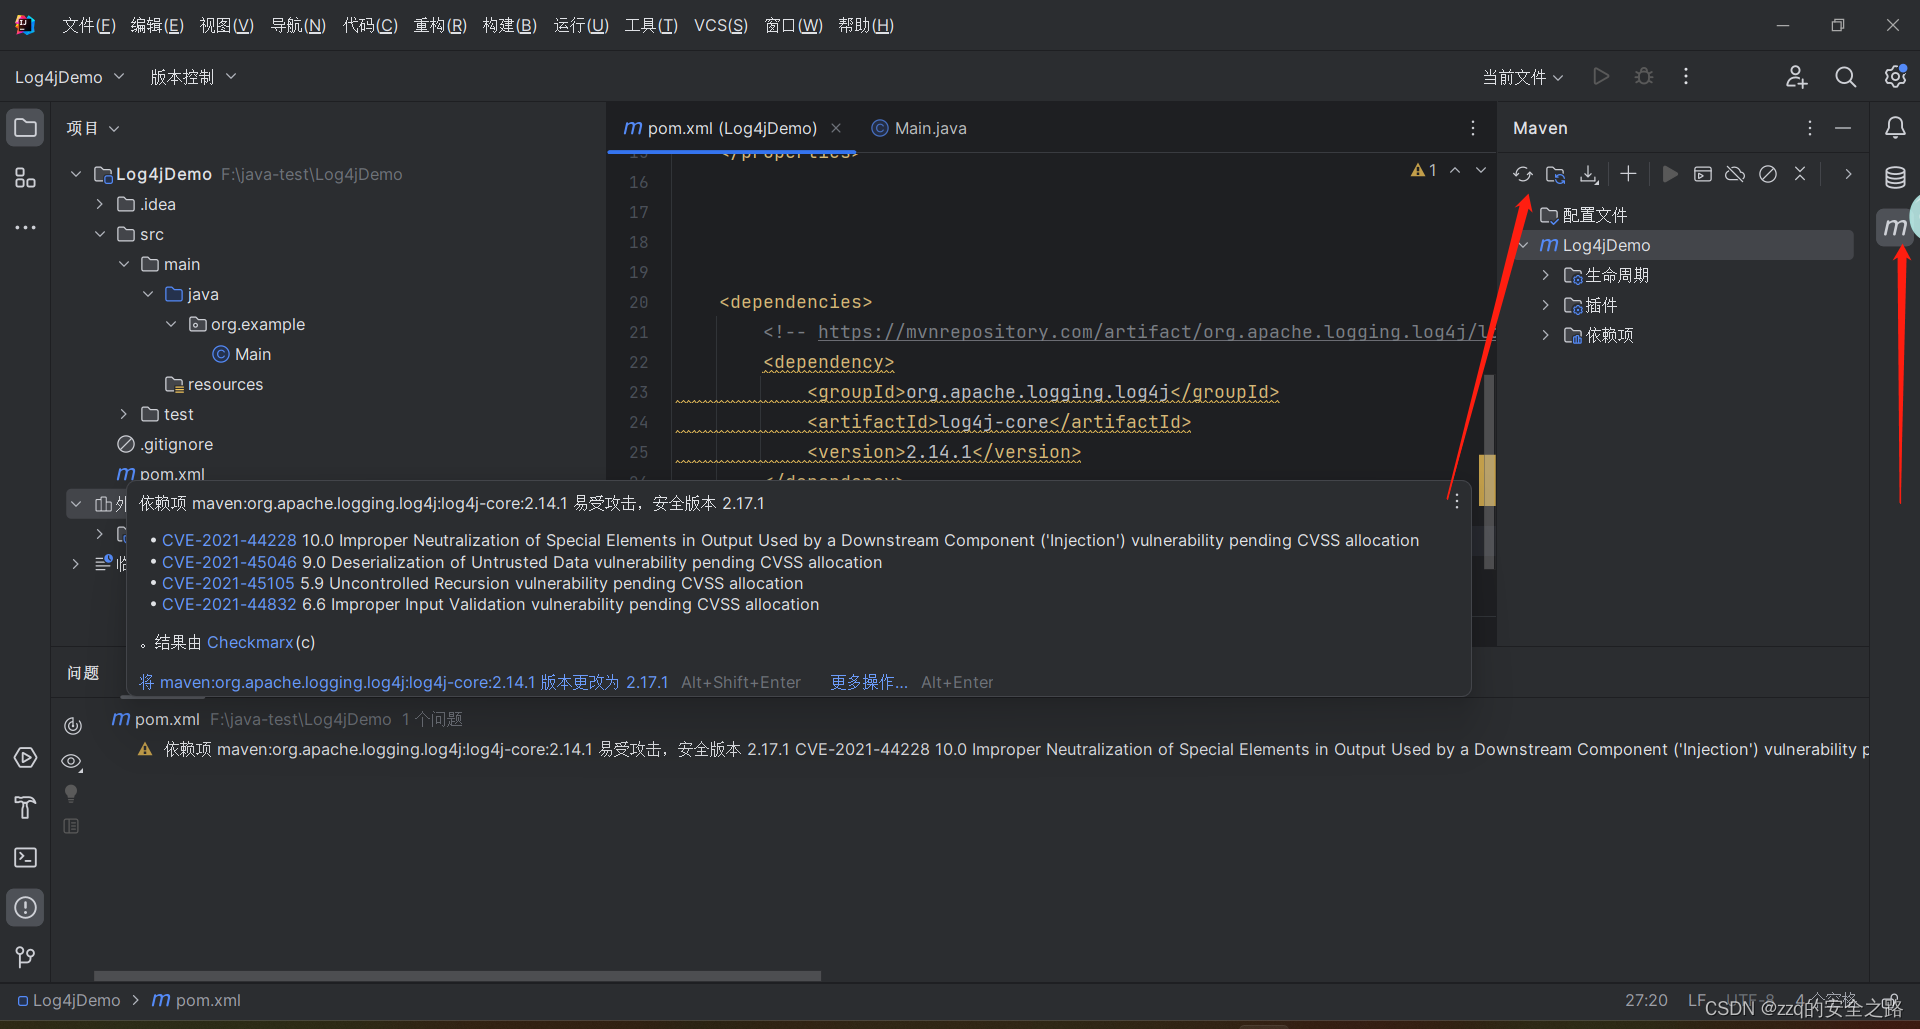Open more run actions menu
This screenshot has width=1920, height=1029.
(x=1686, y=77)
